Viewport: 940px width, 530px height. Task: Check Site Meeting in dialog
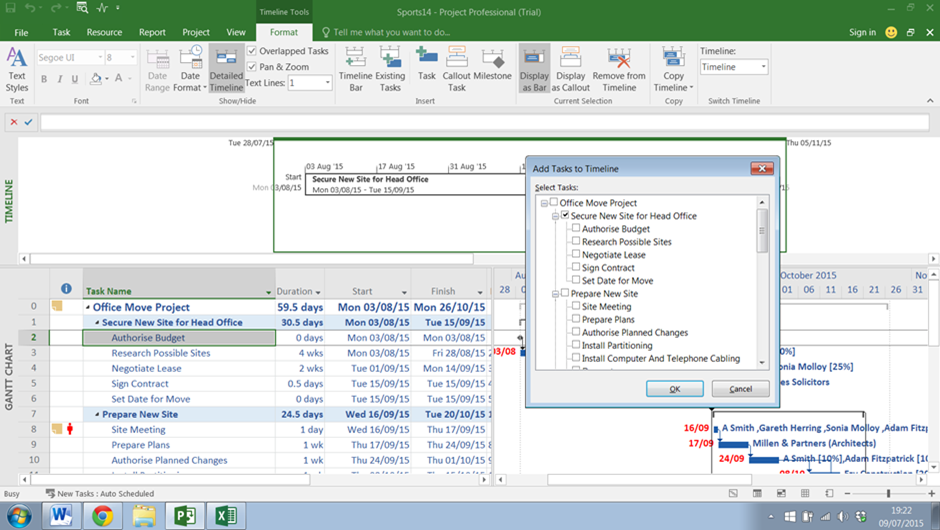(x=576, y=305)
